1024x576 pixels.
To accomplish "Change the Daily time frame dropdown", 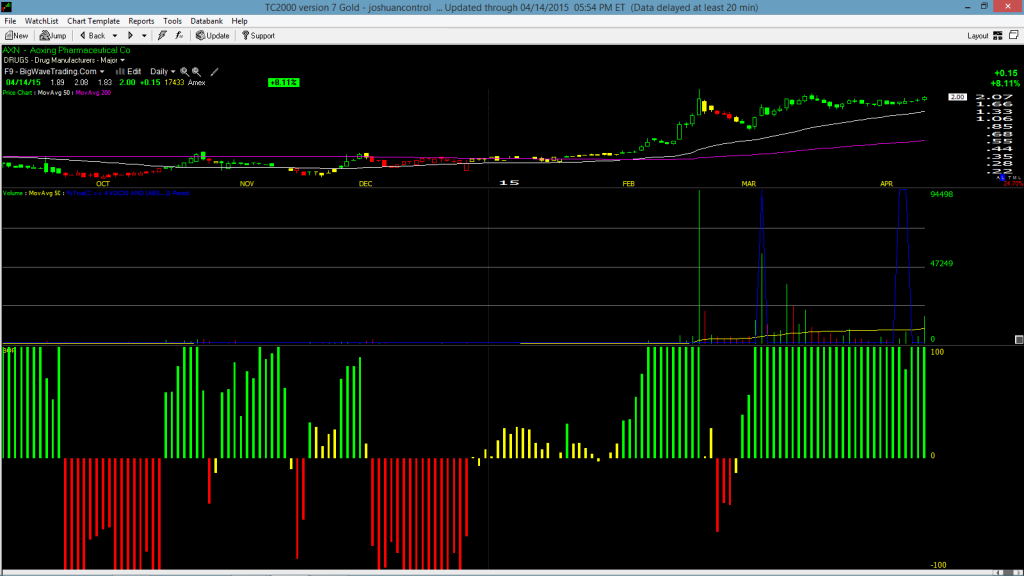I will [163, 72].
